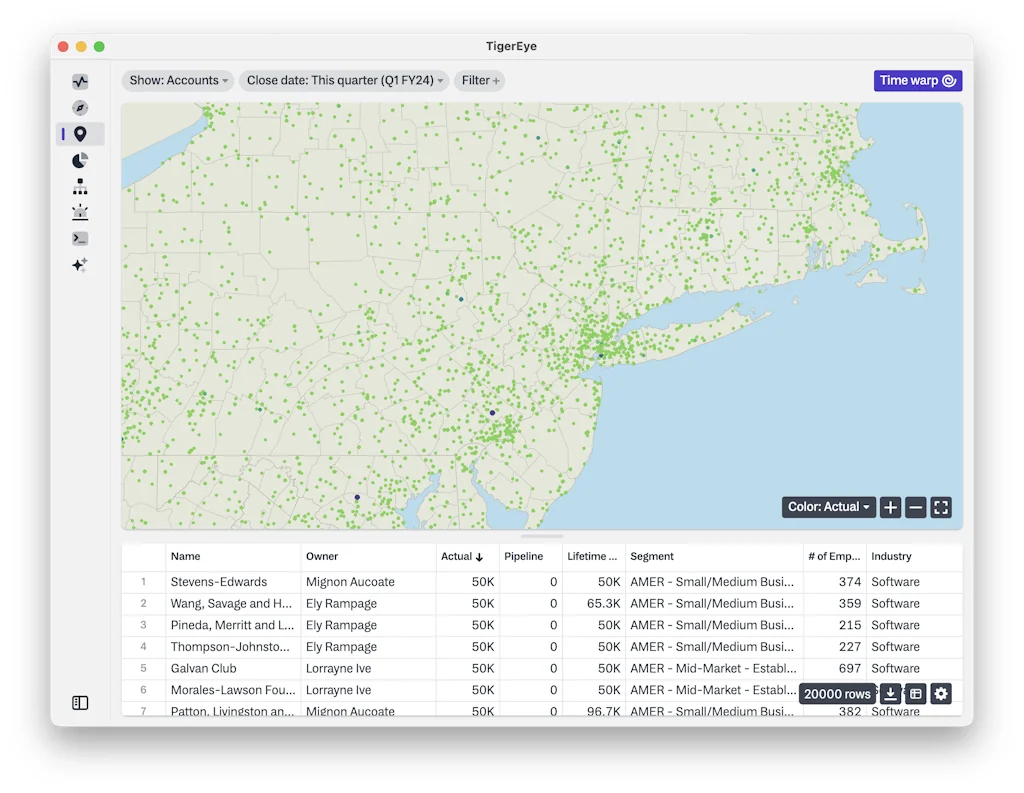This screenshot has height=793, width=1024.
Task: Download the table results
Action: [x=890, y=693]
